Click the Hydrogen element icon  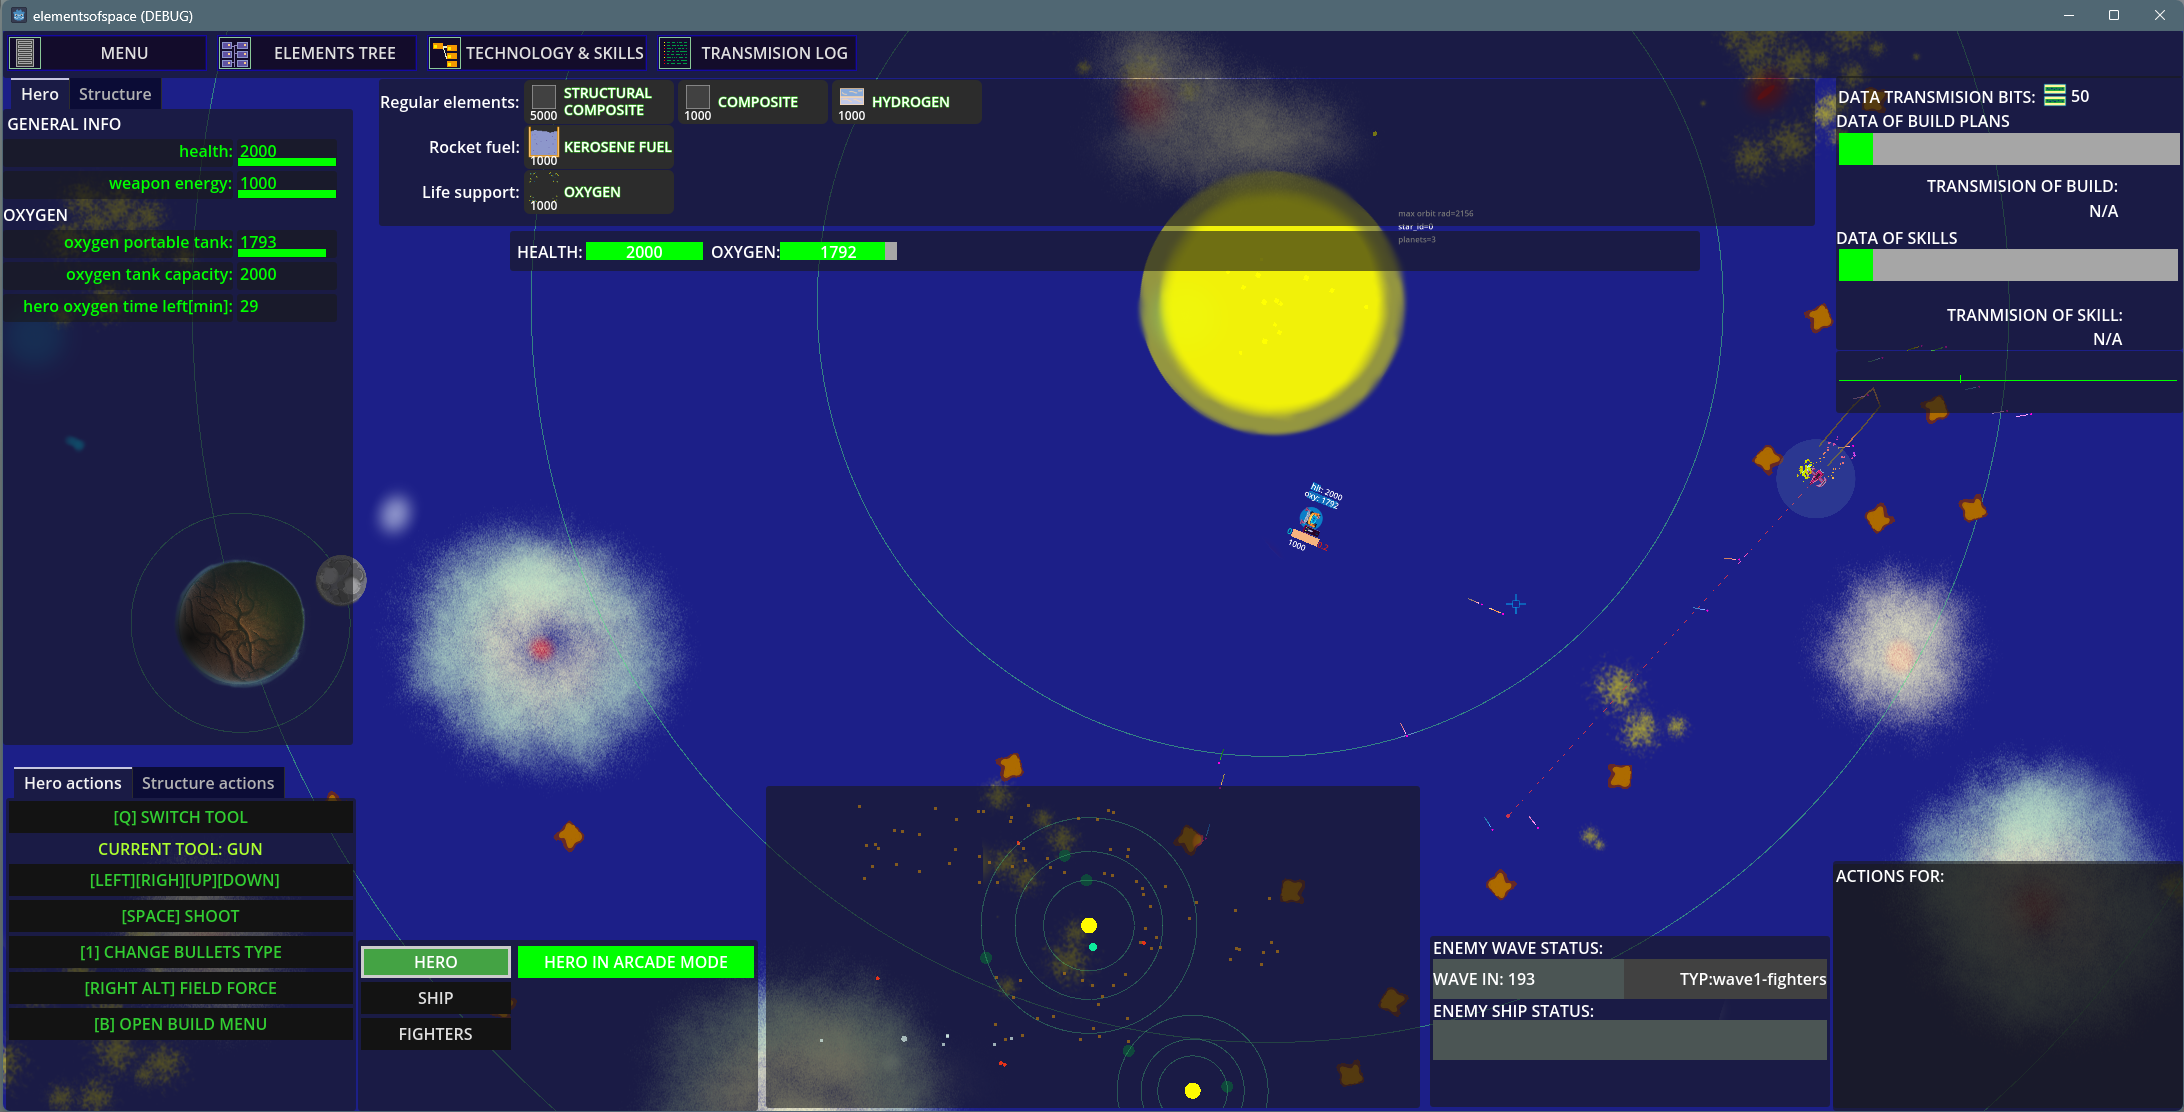[x=851, y=97]
